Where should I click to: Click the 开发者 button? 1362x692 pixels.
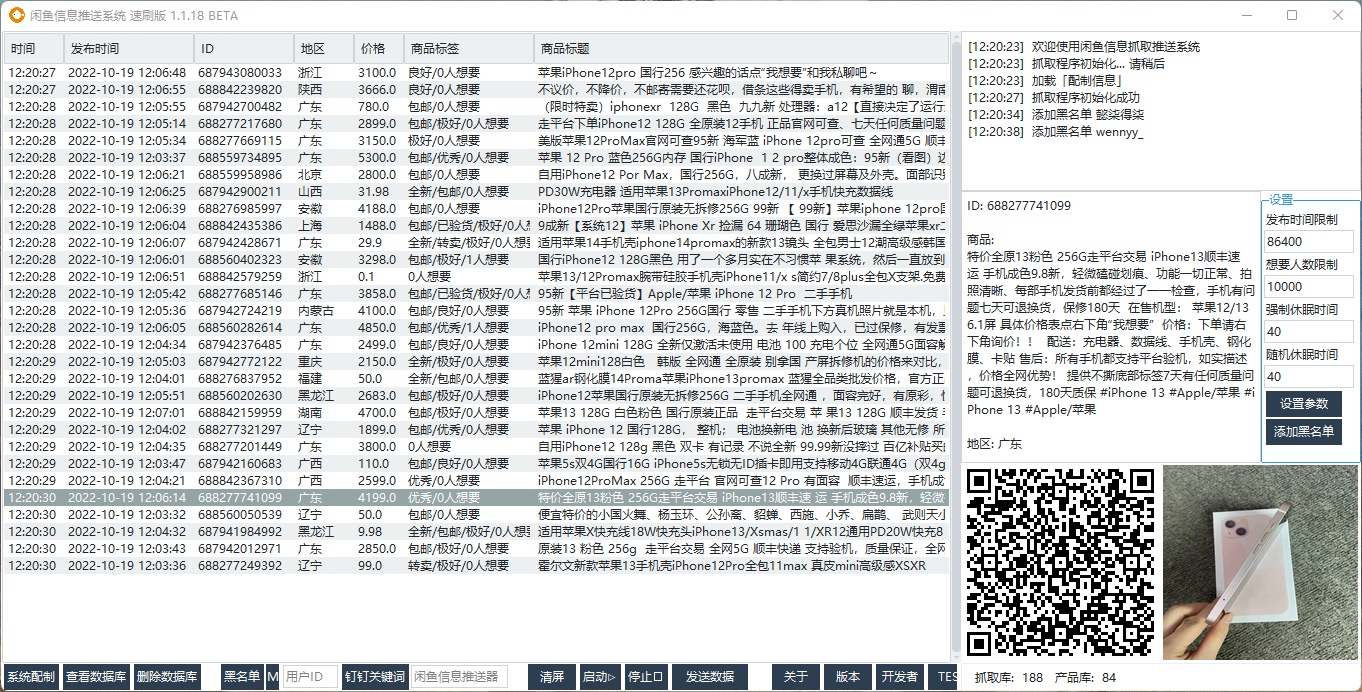click(x=899, y=677)
